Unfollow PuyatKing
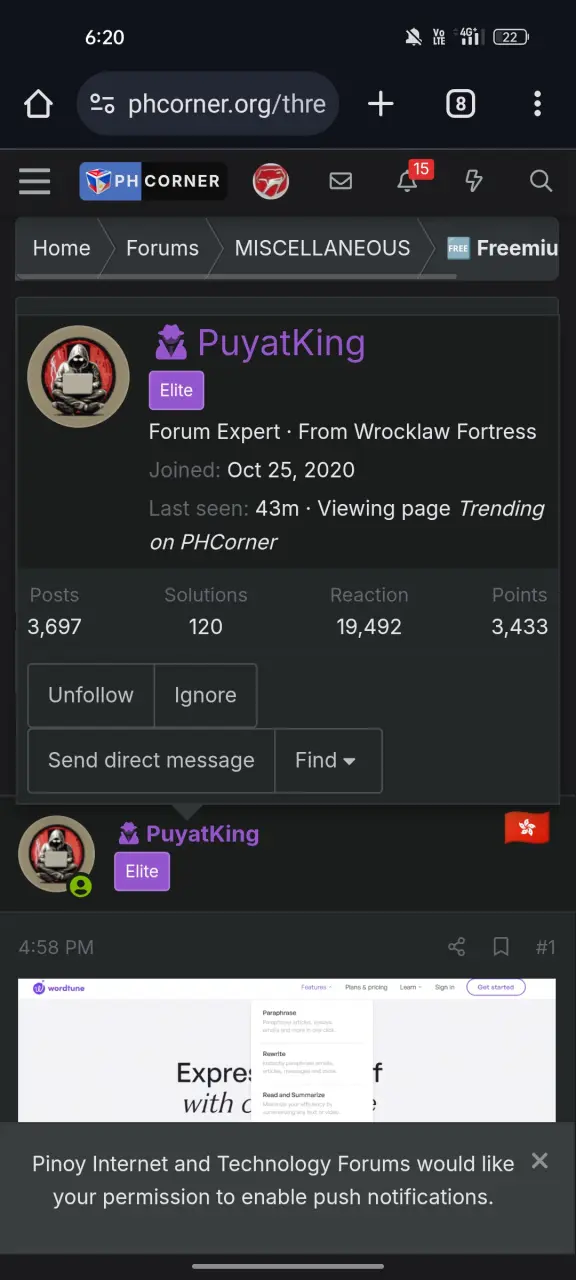Screen dimensions: 576x1280 tap(91, 695)
